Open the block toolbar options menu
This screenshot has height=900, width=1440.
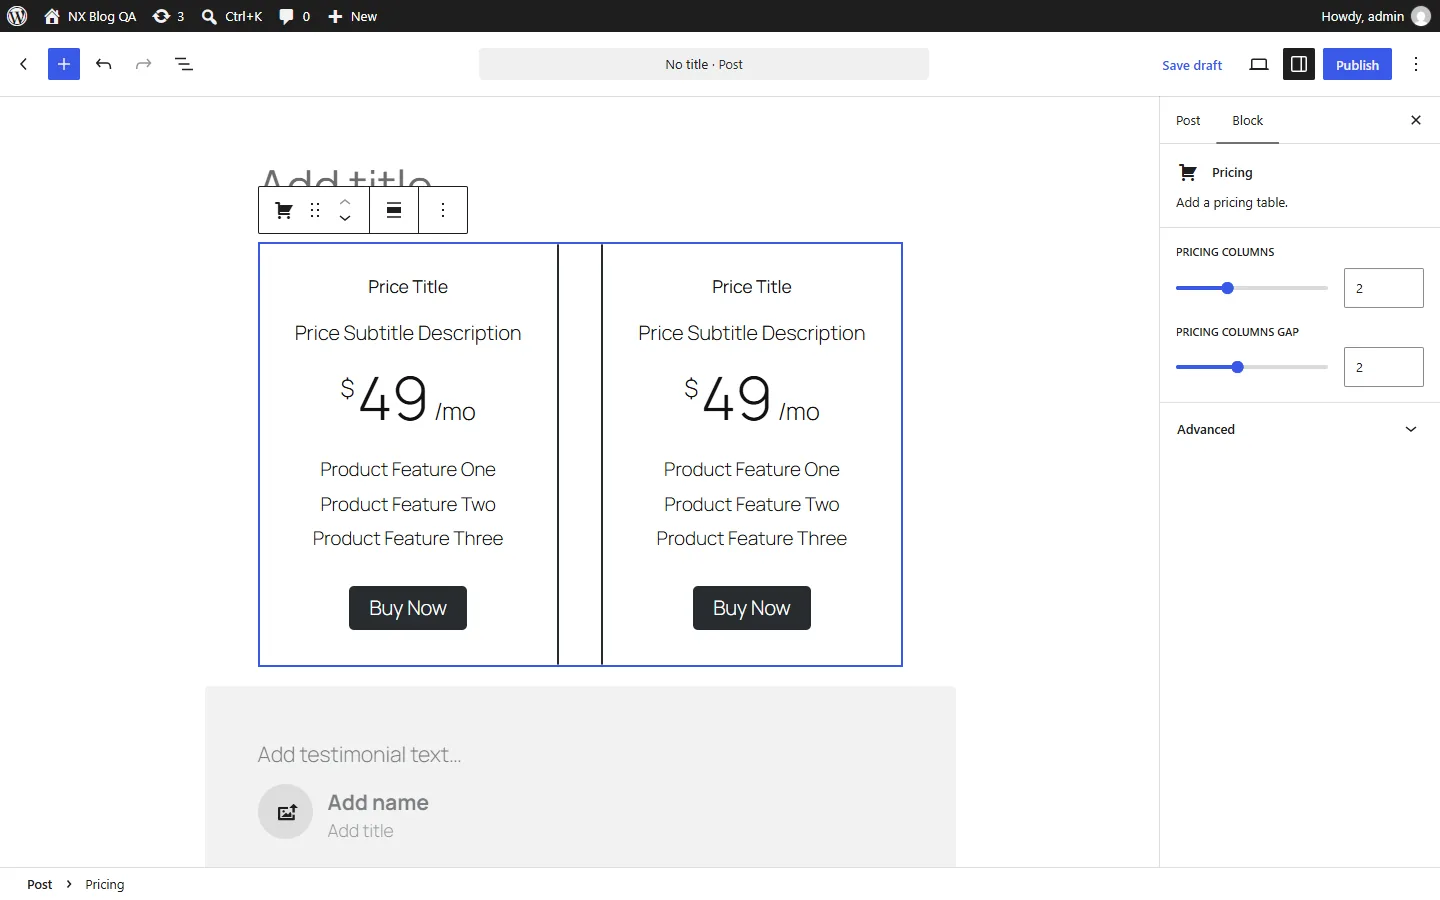coord(443,210)
